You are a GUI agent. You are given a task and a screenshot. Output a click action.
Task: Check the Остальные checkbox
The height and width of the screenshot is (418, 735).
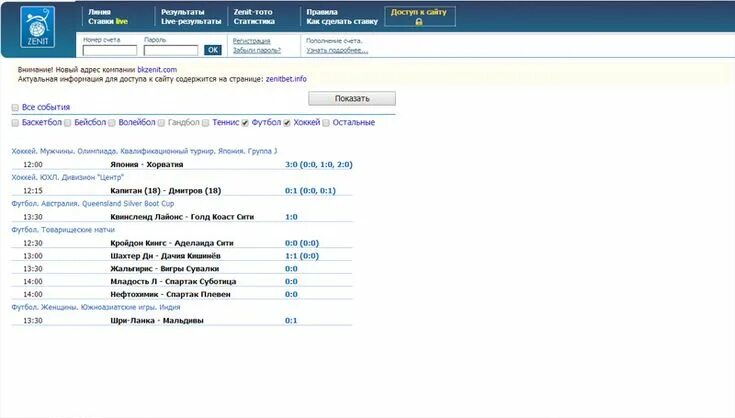point(326,123)
